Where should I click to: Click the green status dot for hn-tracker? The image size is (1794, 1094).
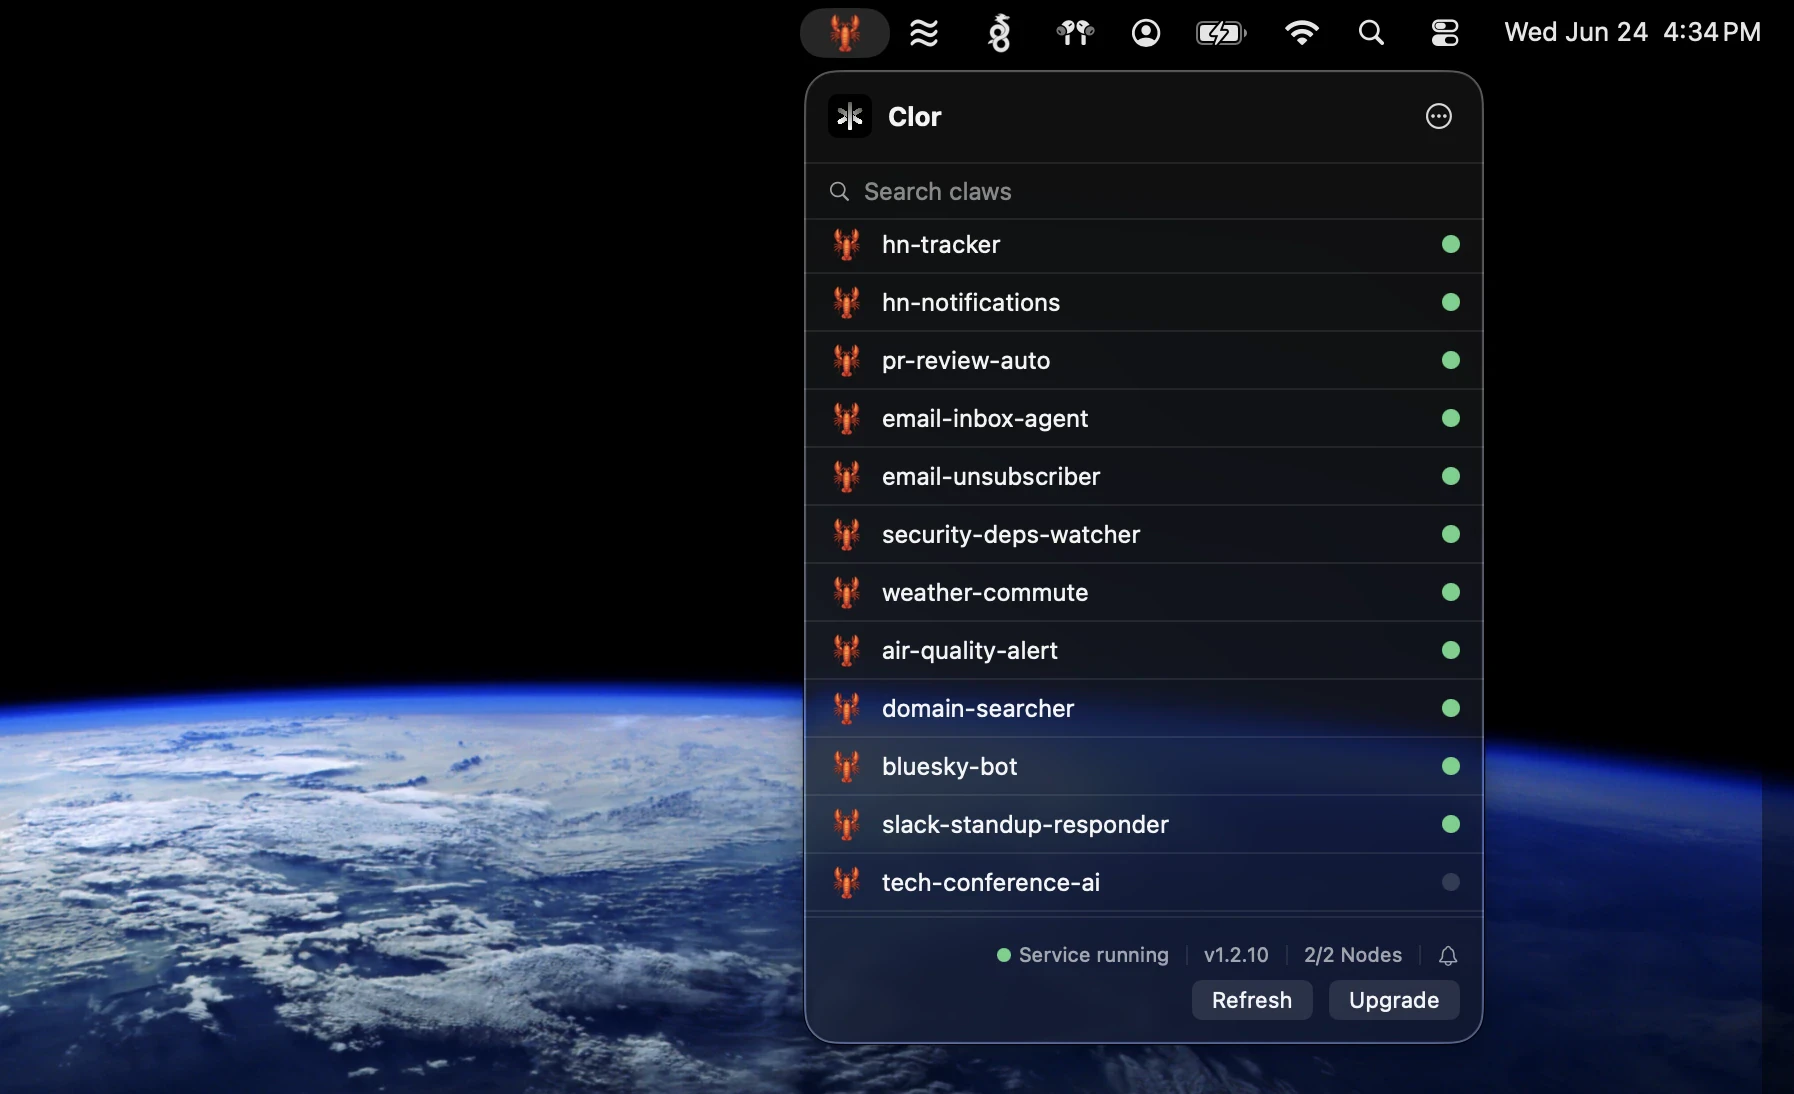pos(1451,244)
